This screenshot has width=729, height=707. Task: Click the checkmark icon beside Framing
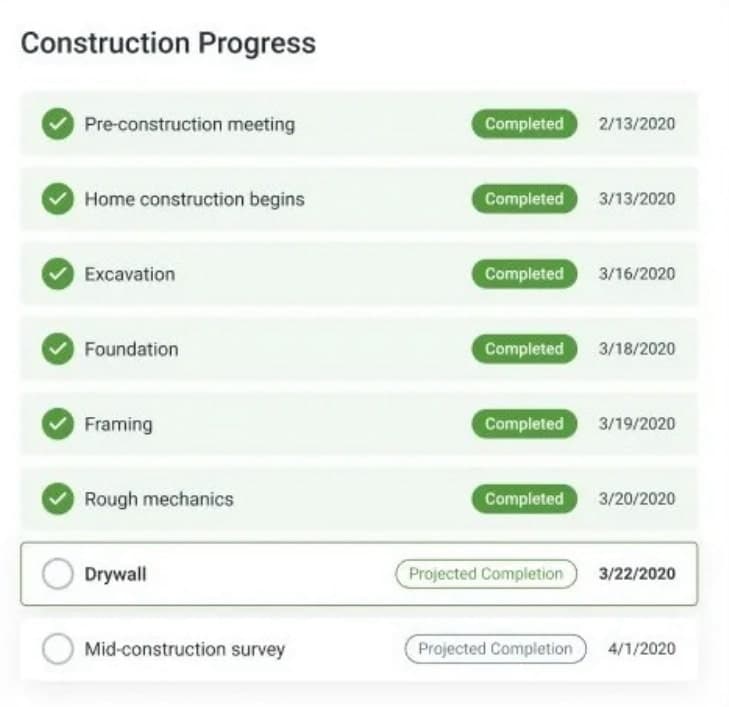coord(58,424)
